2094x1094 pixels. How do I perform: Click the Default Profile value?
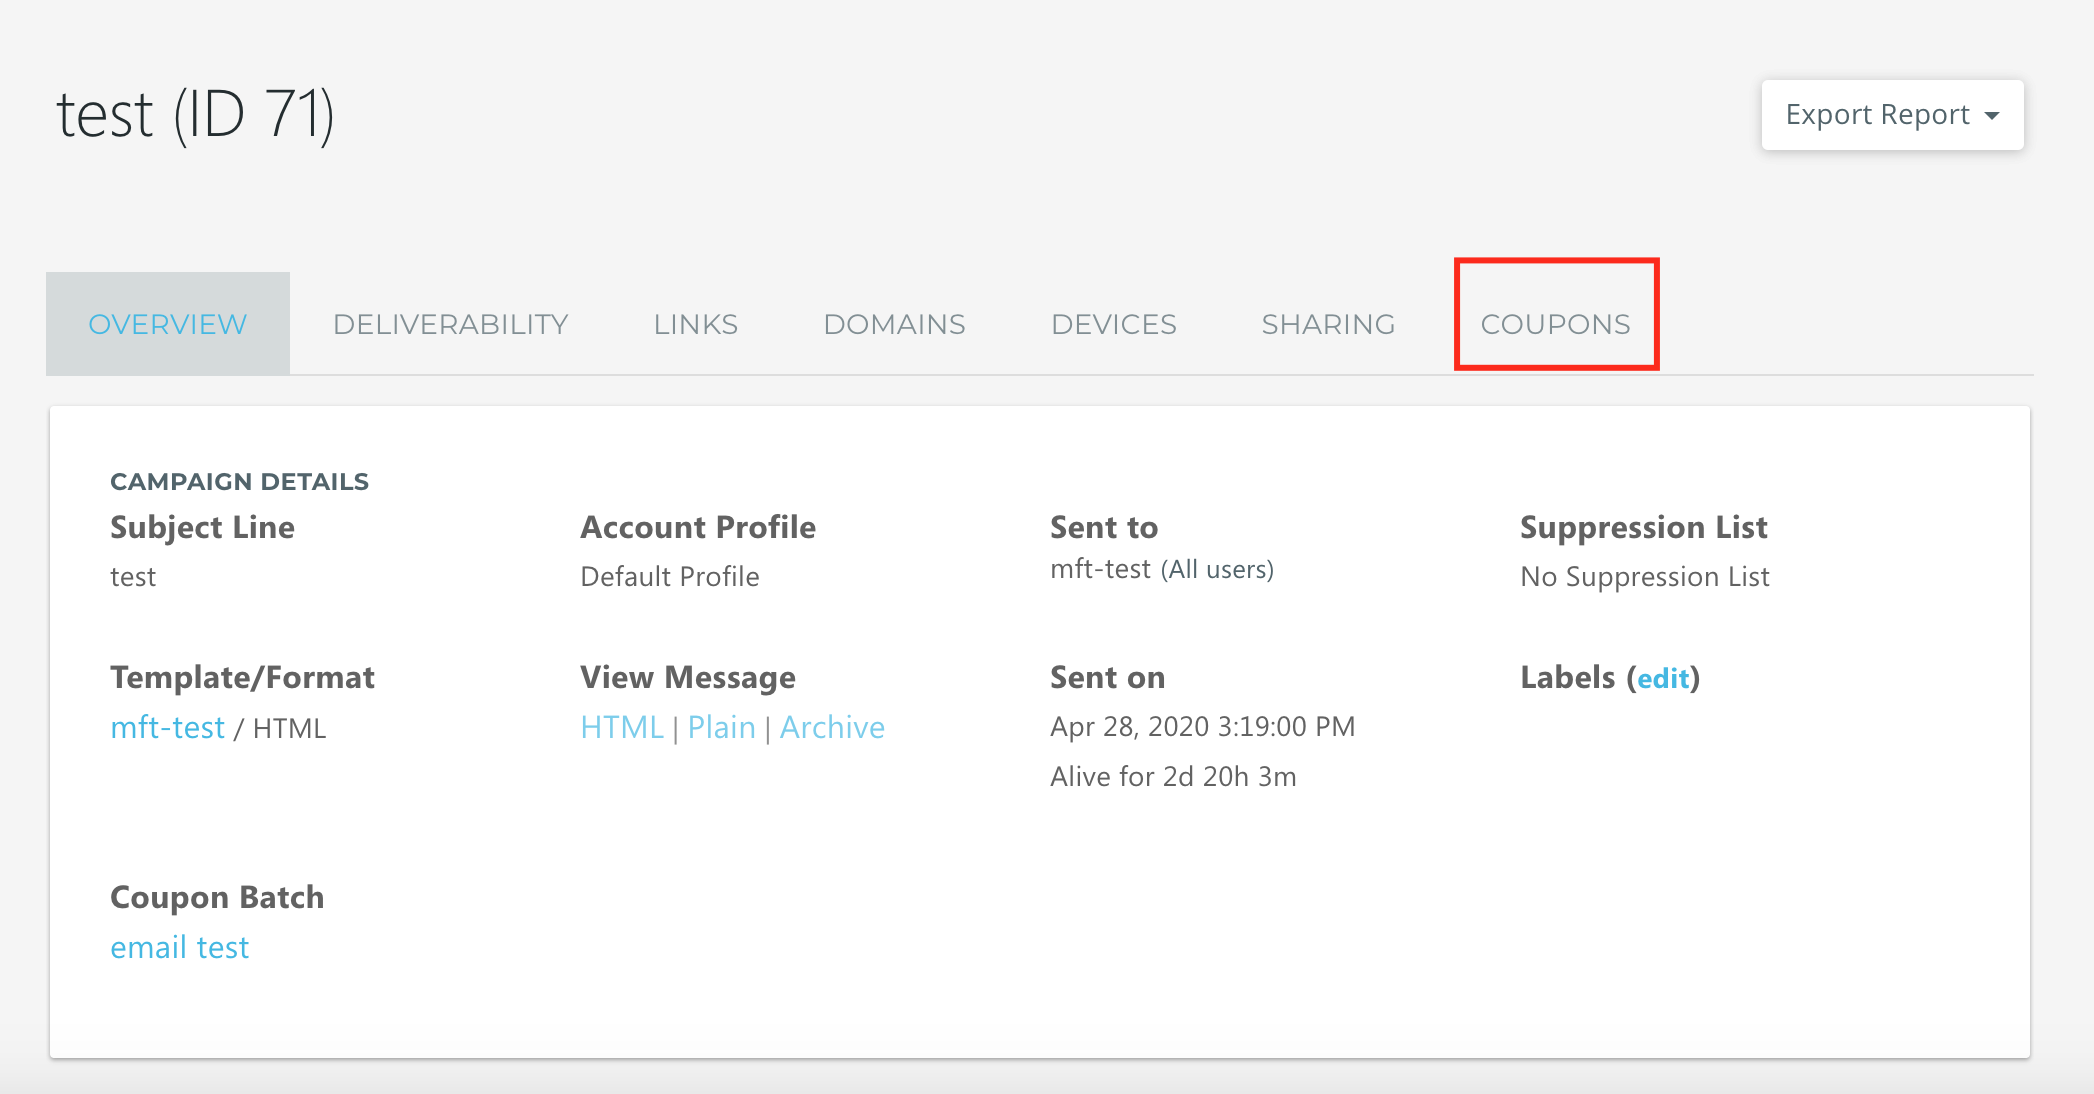(669, 576)
